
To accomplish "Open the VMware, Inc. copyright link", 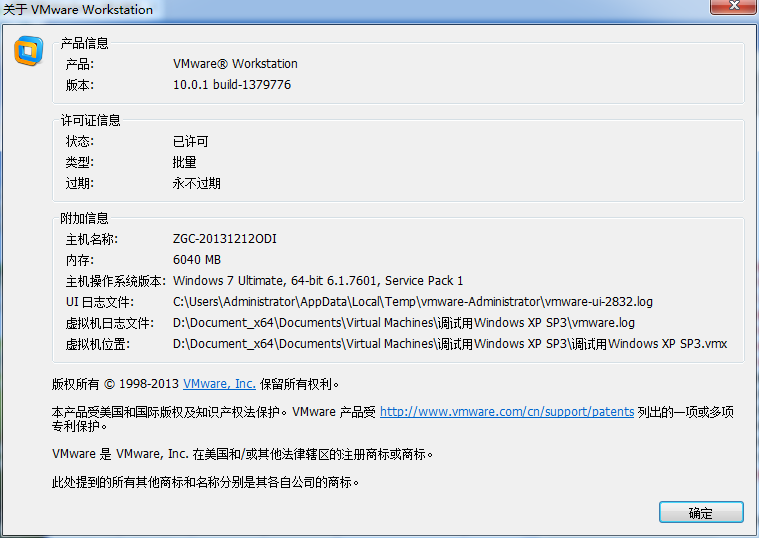I will point(219,384).
